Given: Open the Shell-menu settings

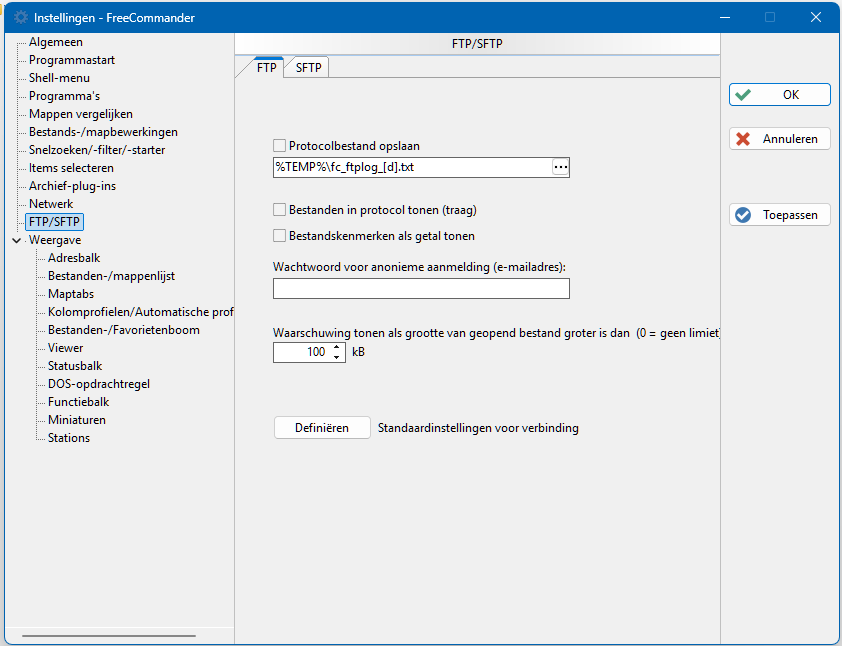Looking at the screenshot, I should [59, 78].
